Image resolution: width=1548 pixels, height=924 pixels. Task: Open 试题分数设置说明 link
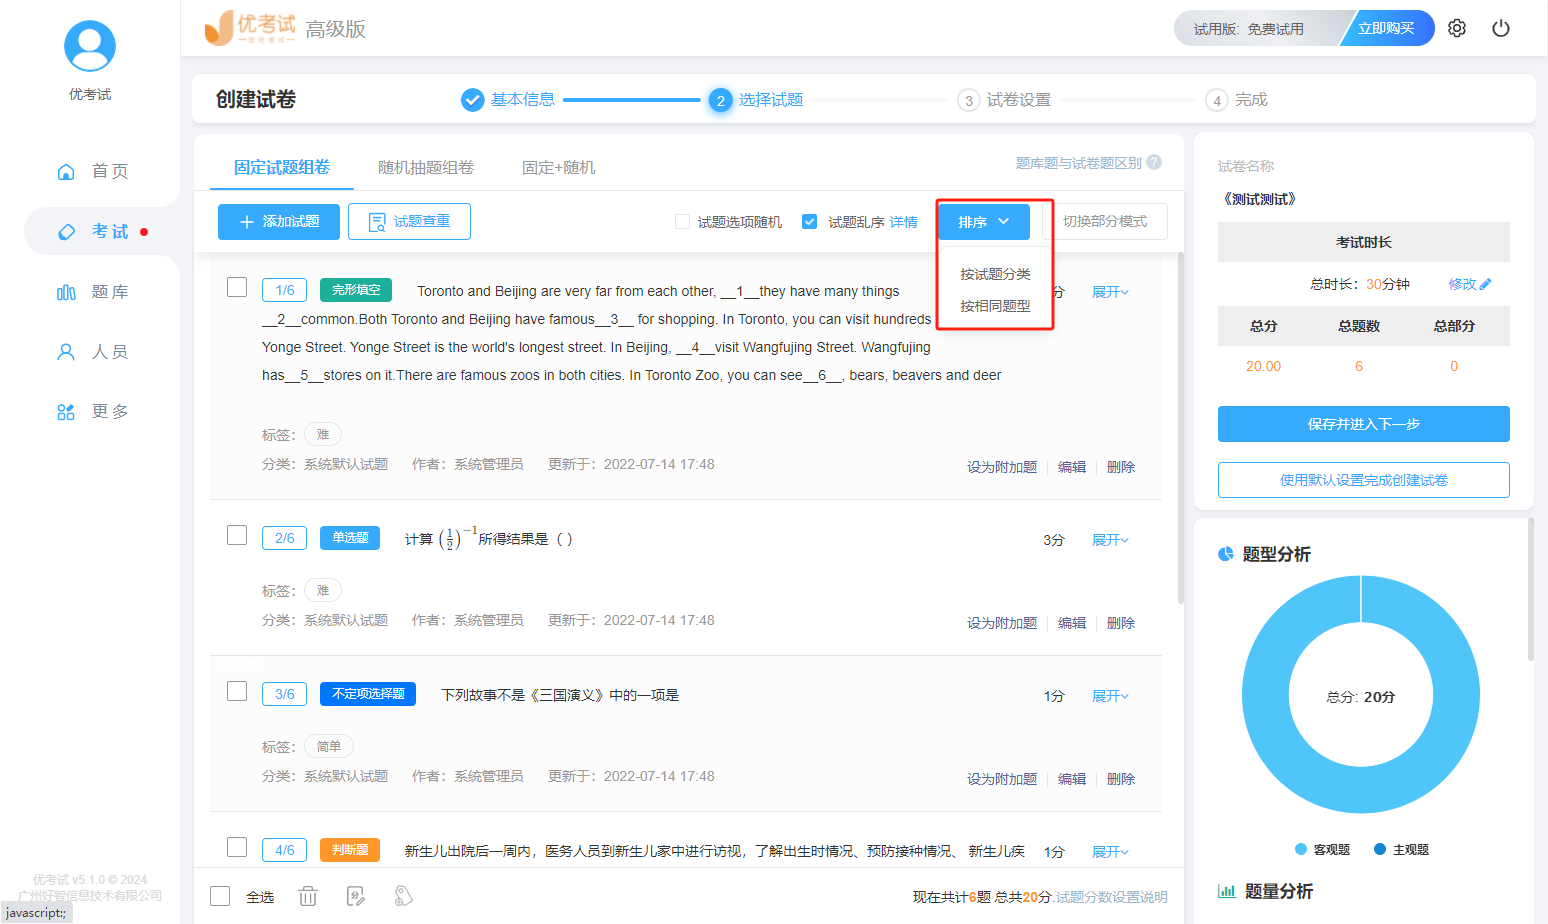[1112, 897]
